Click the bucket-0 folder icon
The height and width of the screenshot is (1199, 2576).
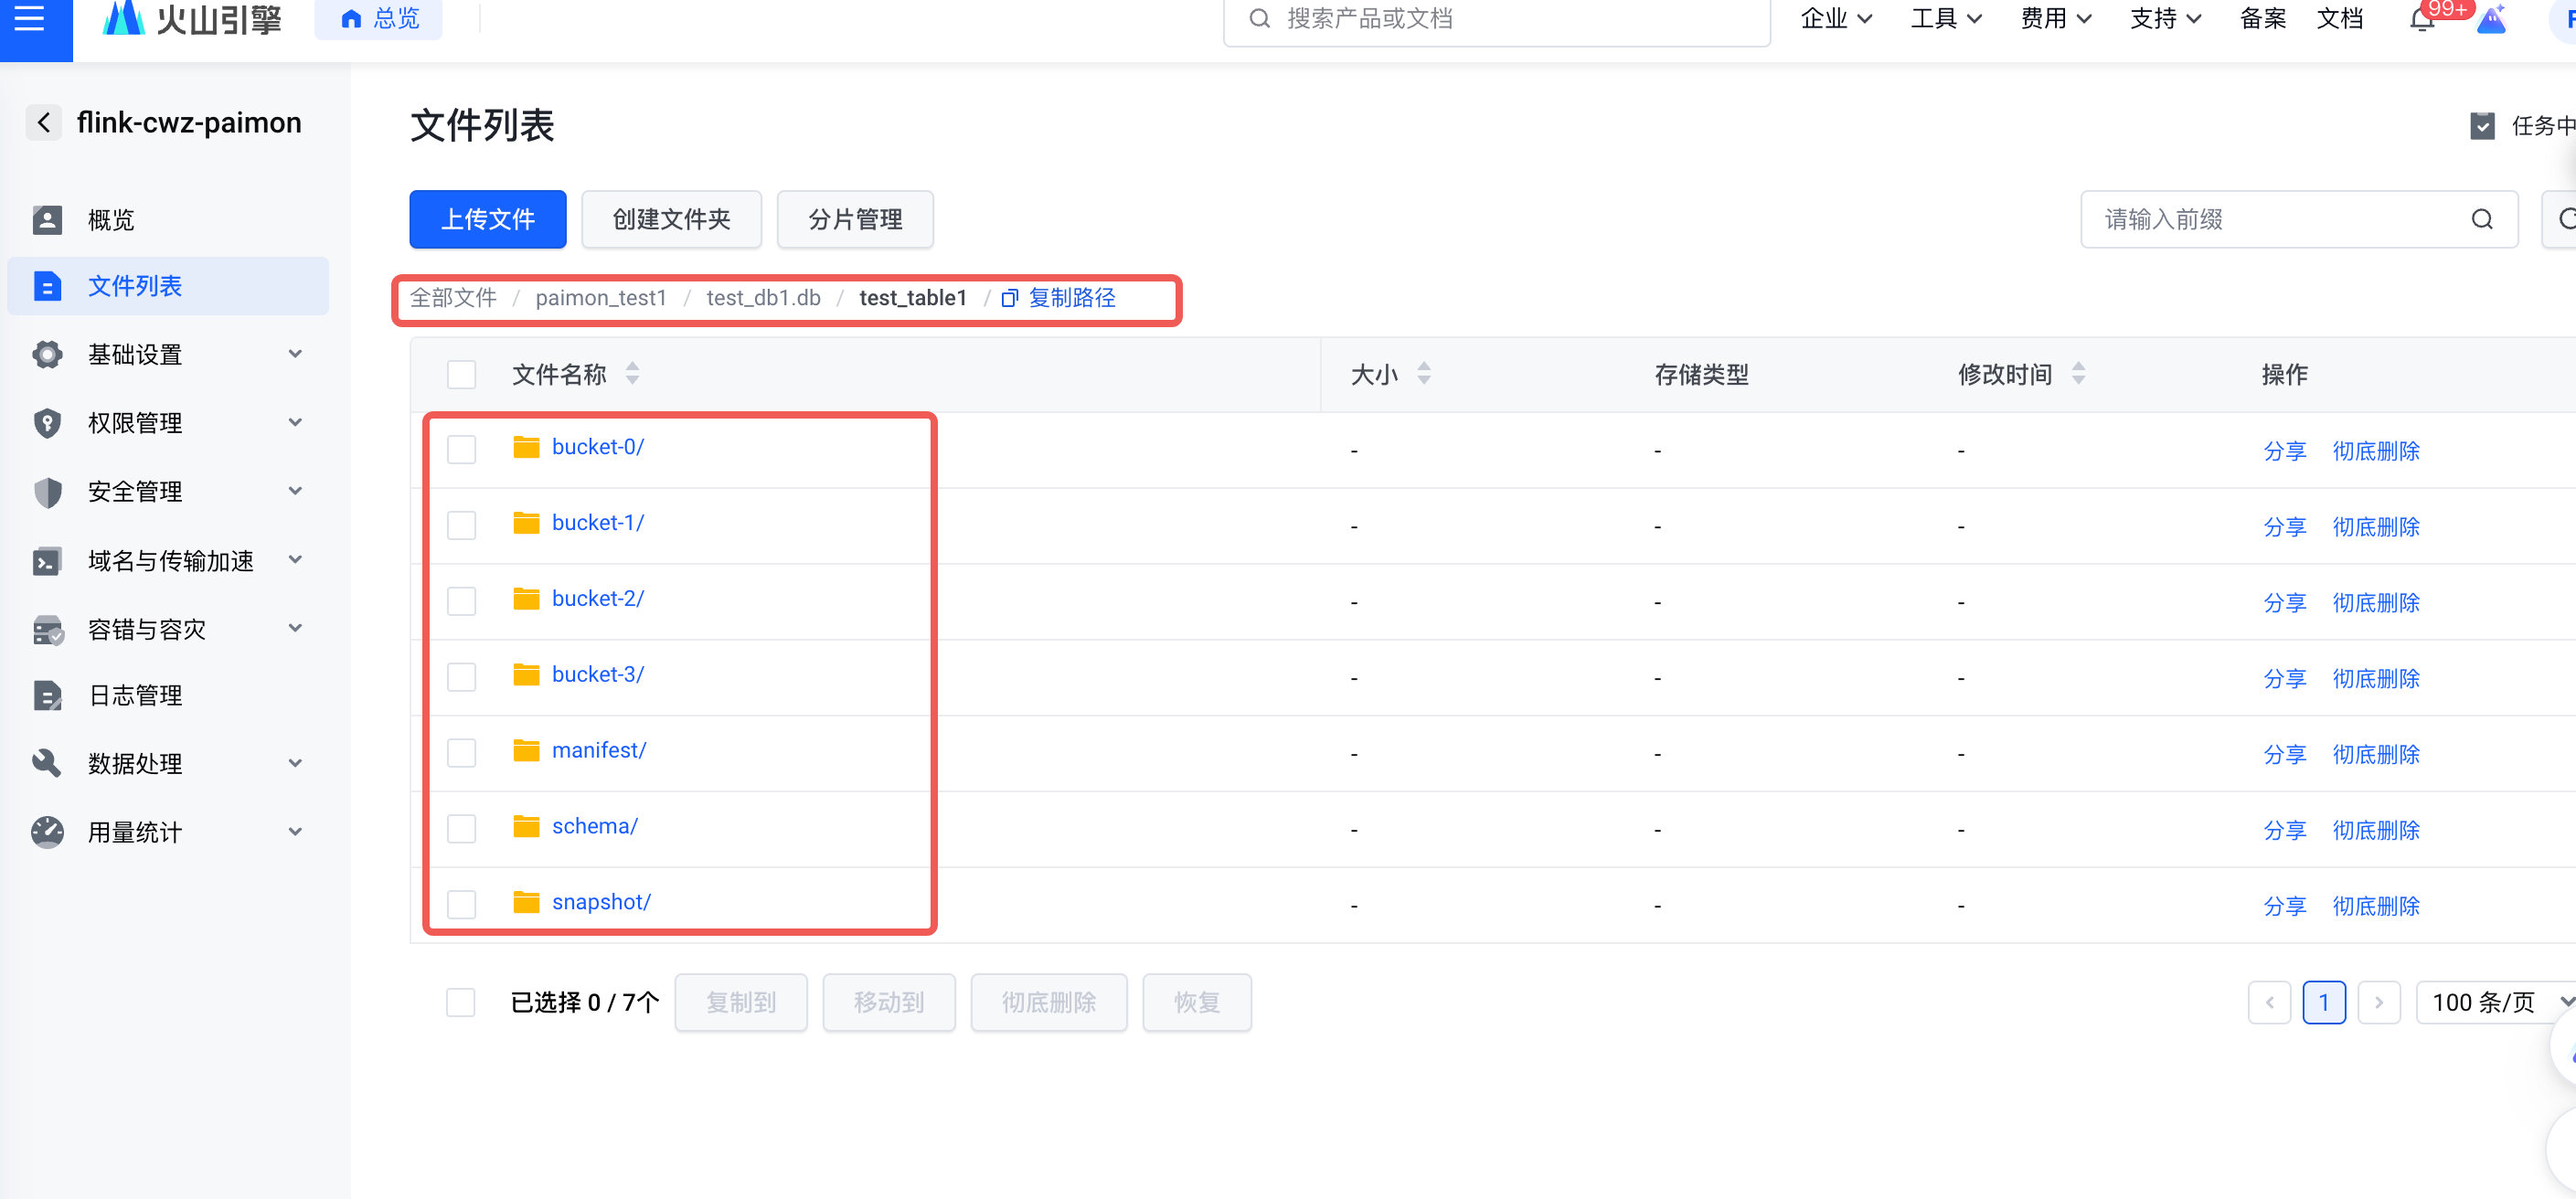tap(526, 447)
